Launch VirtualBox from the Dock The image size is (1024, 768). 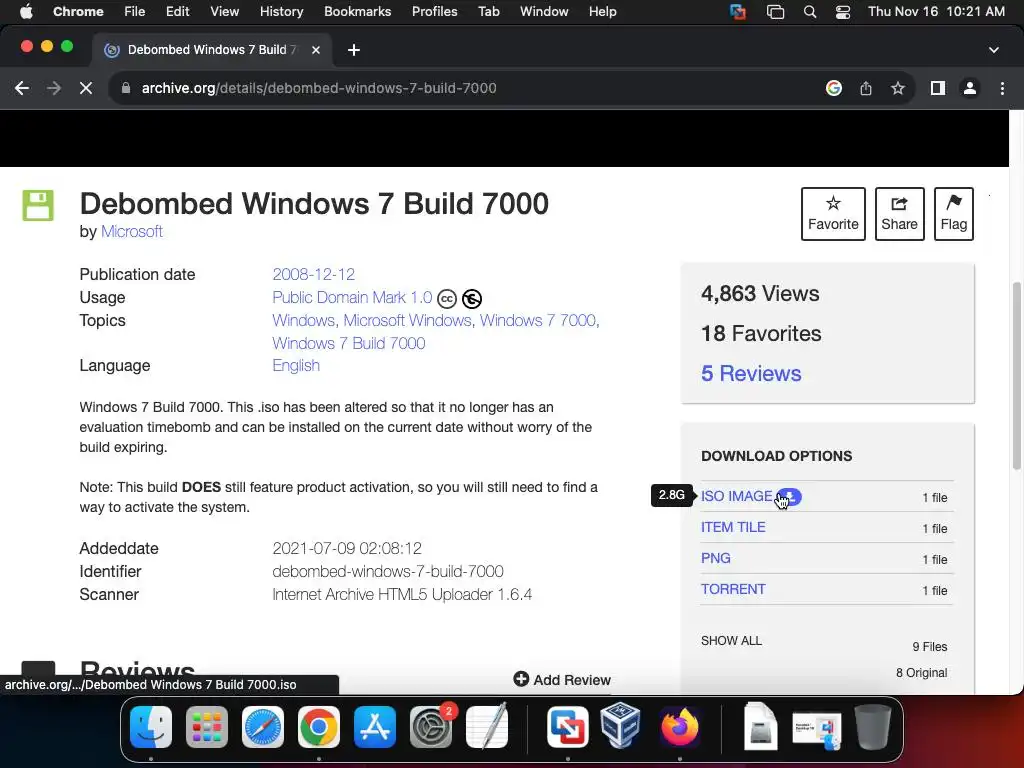tap(620, 726)
